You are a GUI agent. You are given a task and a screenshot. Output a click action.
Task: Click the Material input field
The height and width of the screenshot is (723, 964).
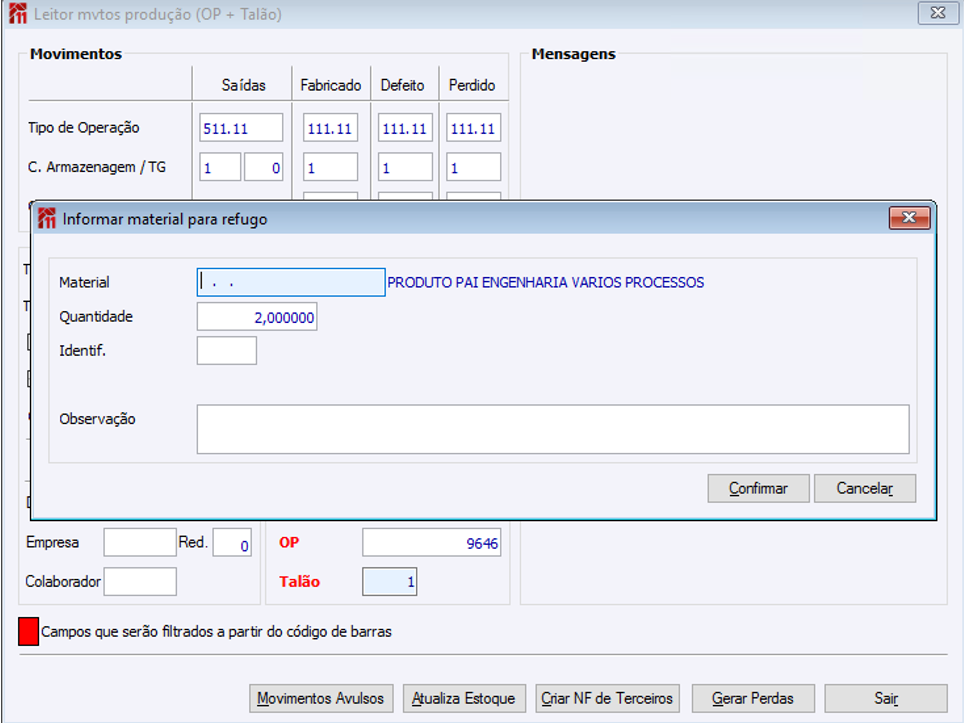291,282
